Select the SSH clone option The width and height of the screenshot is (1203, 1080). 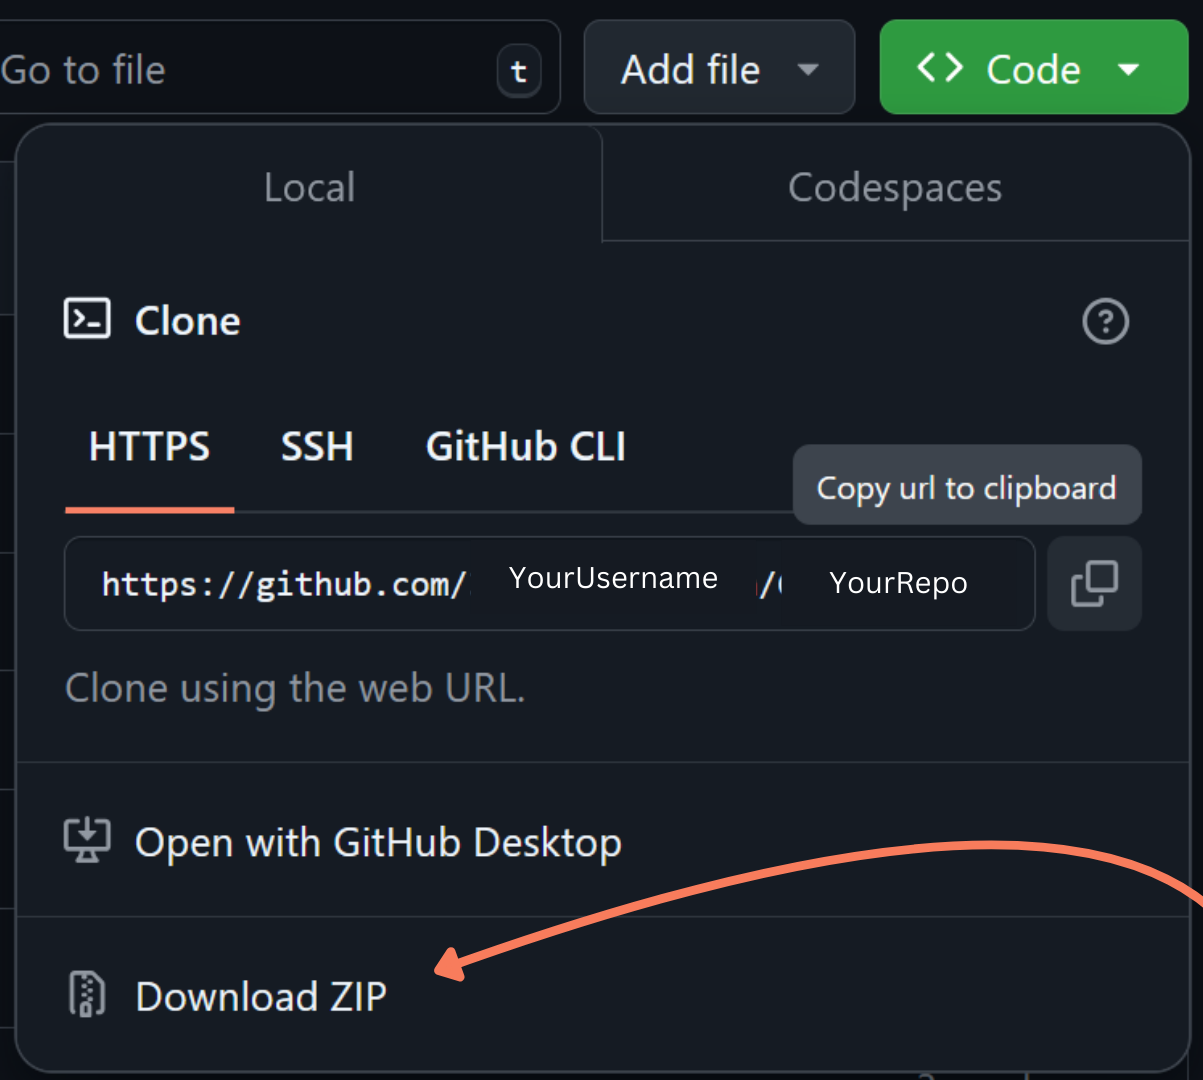point(317,447)
